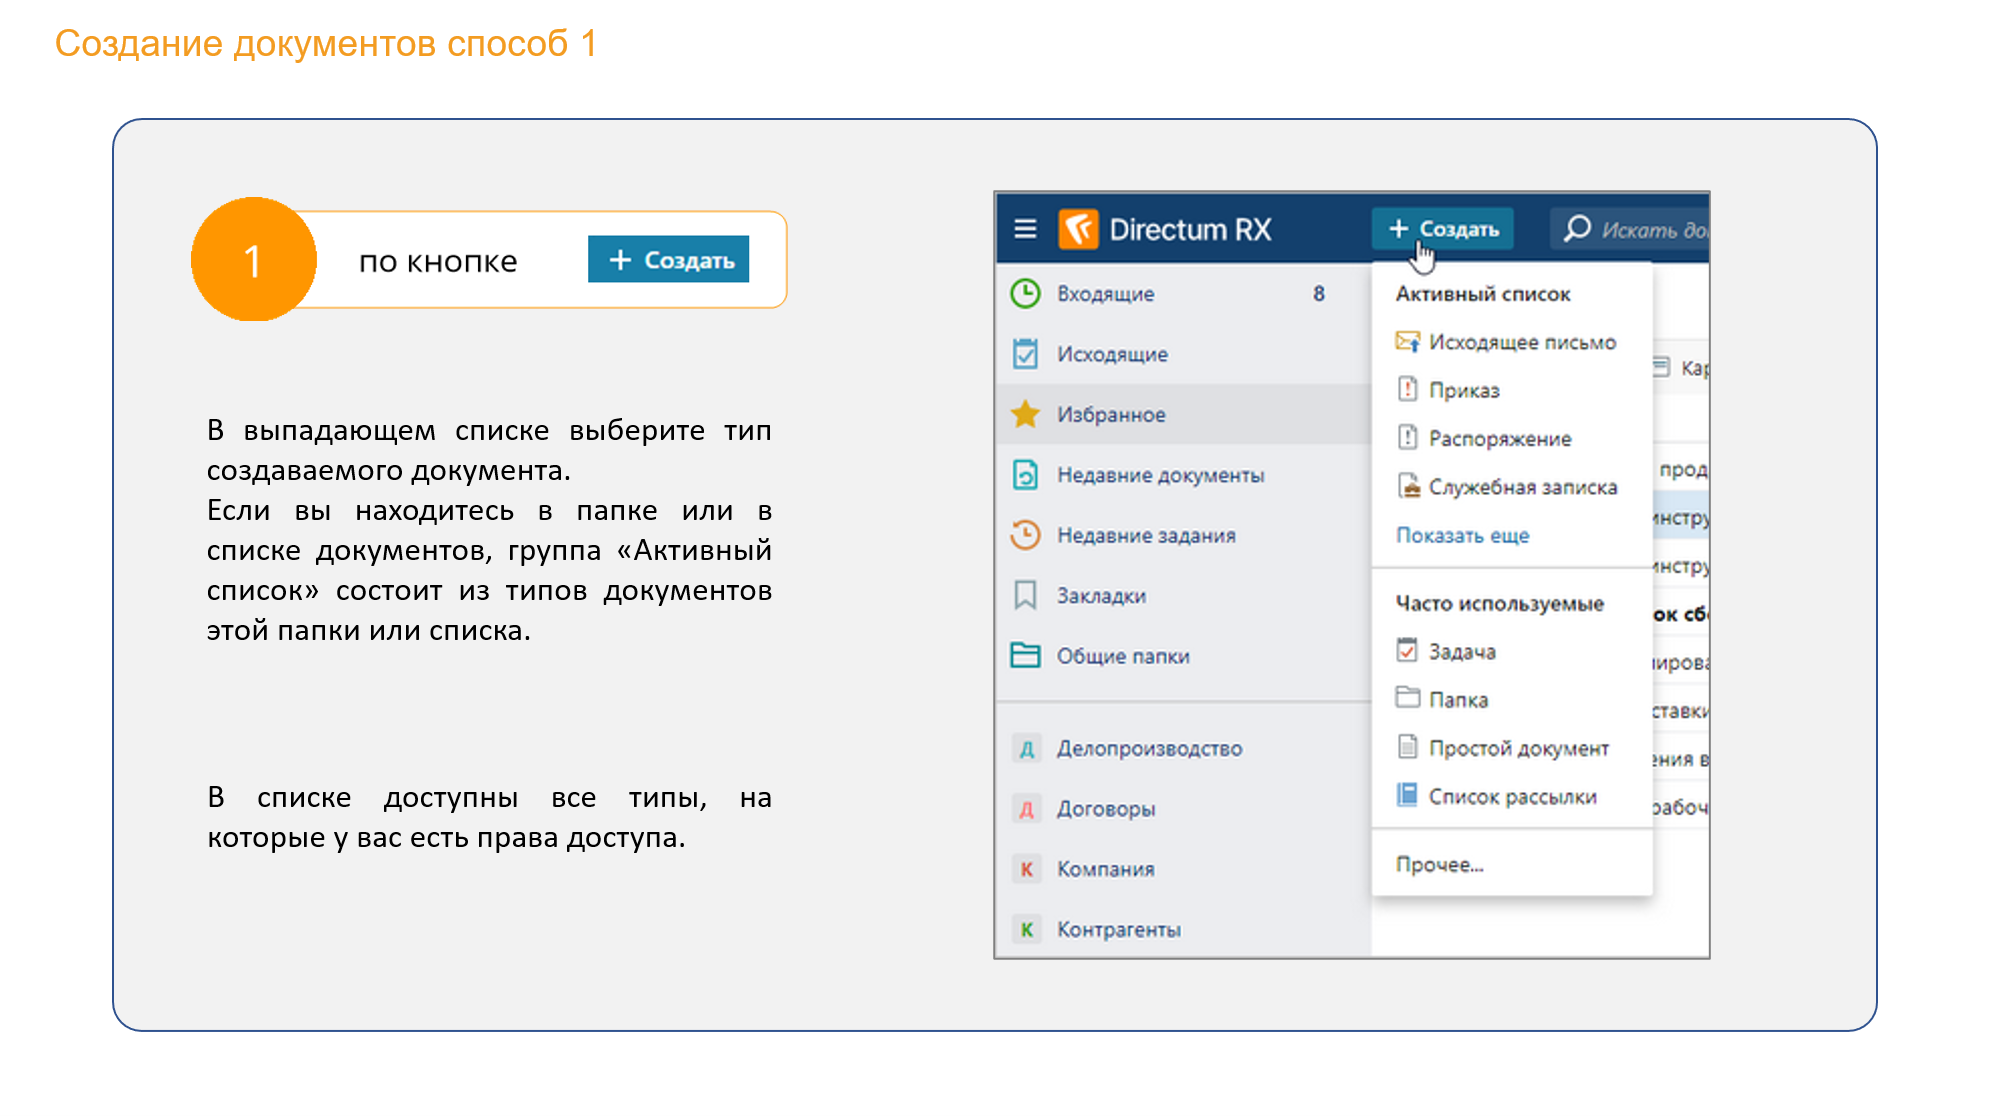Click the Простой документ page icon
The image size is (1990, 1116).
click(1408, 747)
